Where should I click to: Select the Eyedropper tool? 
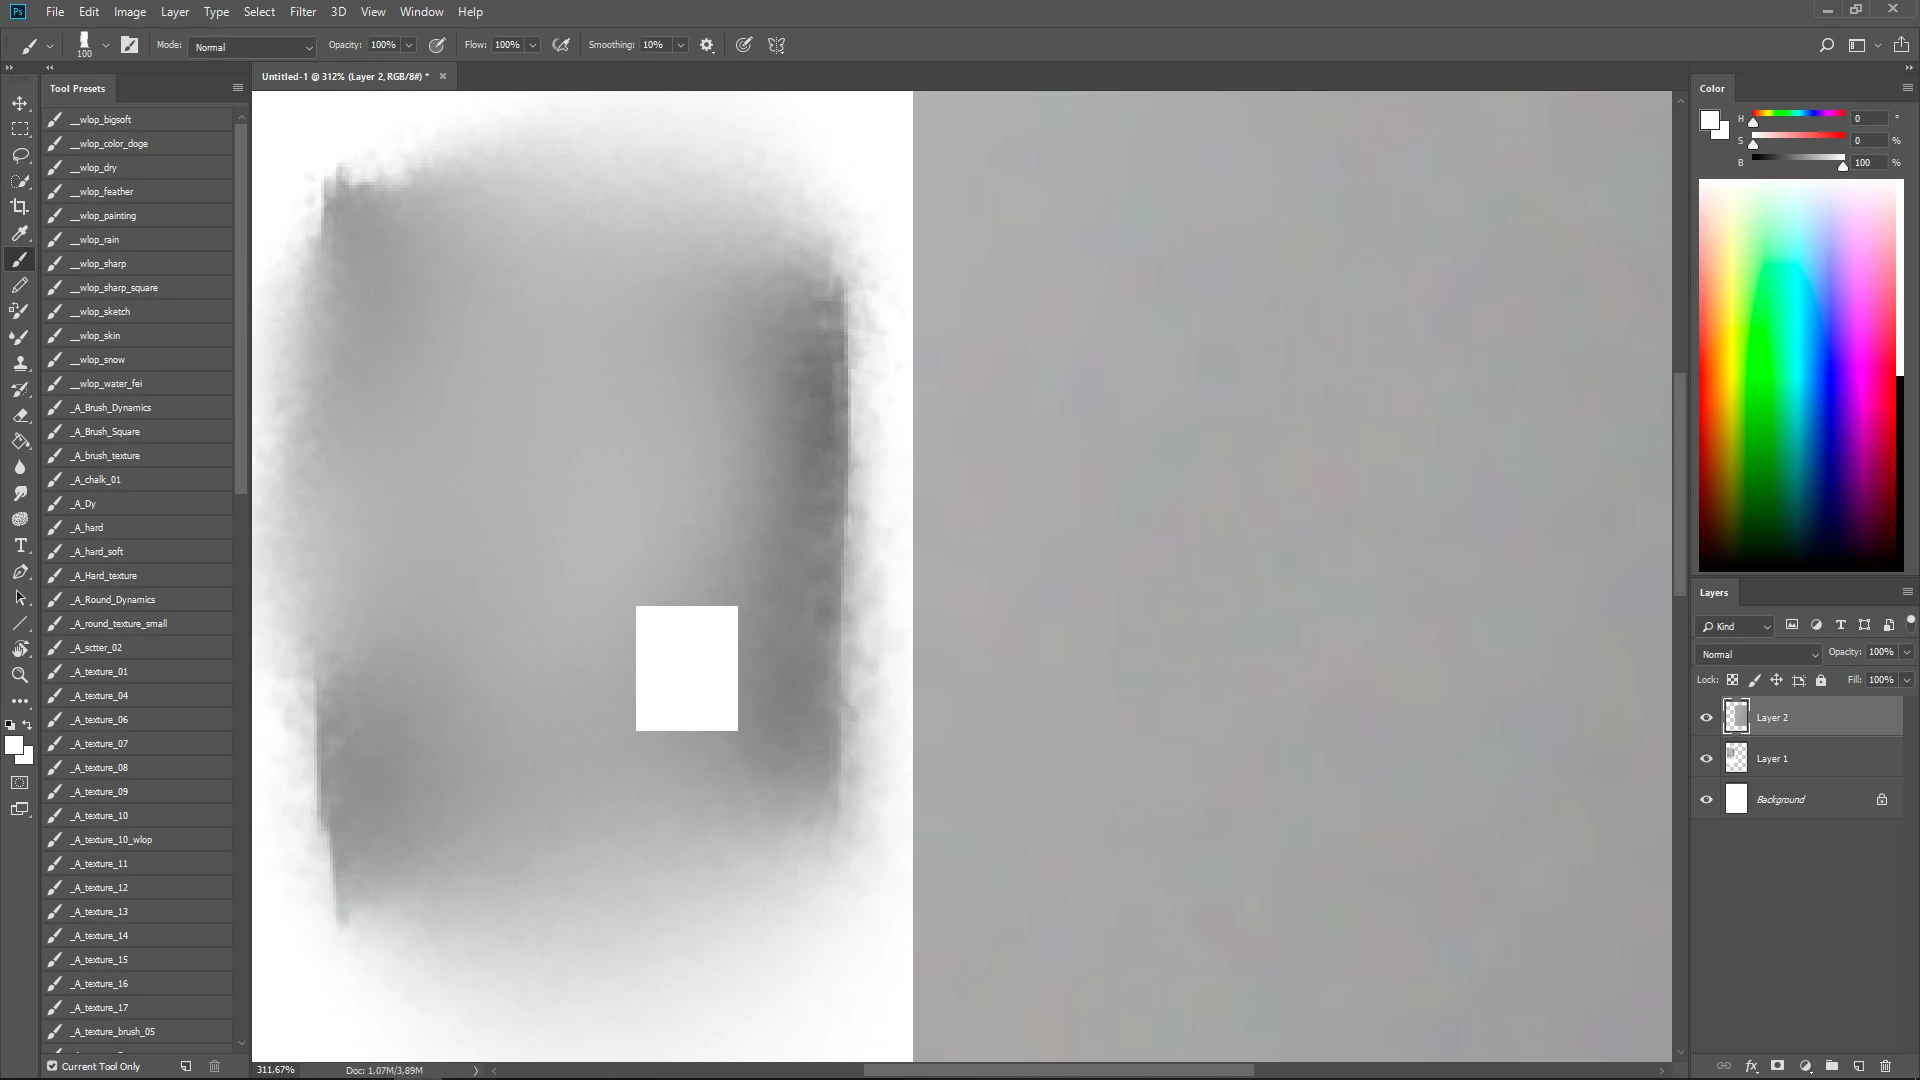[20, 233]
